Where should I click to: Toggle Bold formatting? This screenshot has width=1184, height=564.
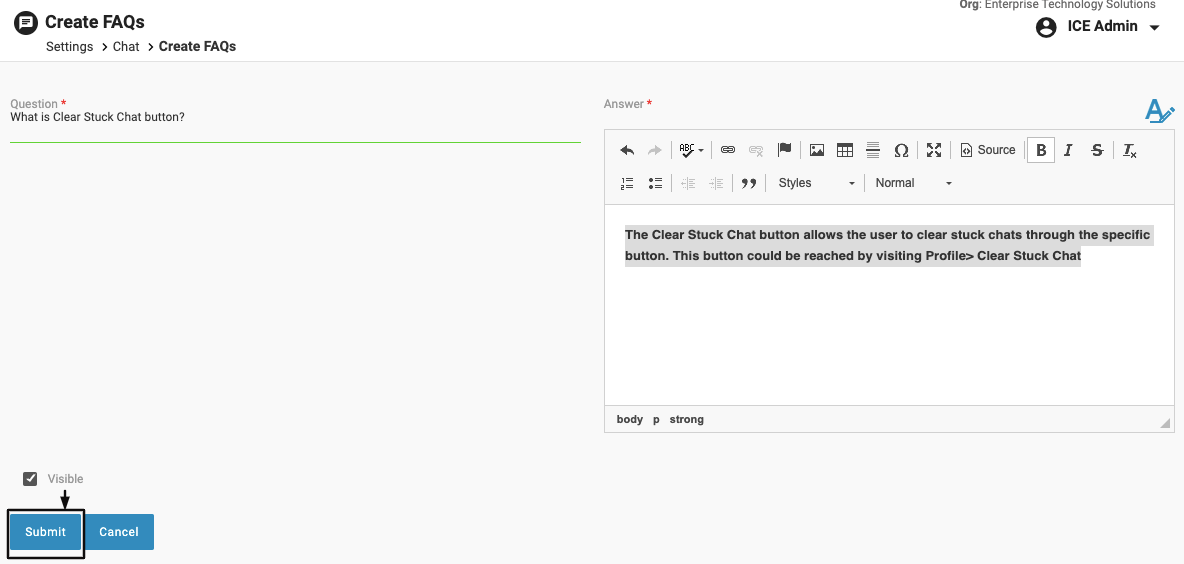pyautogui.click(x=1041, y=150)
